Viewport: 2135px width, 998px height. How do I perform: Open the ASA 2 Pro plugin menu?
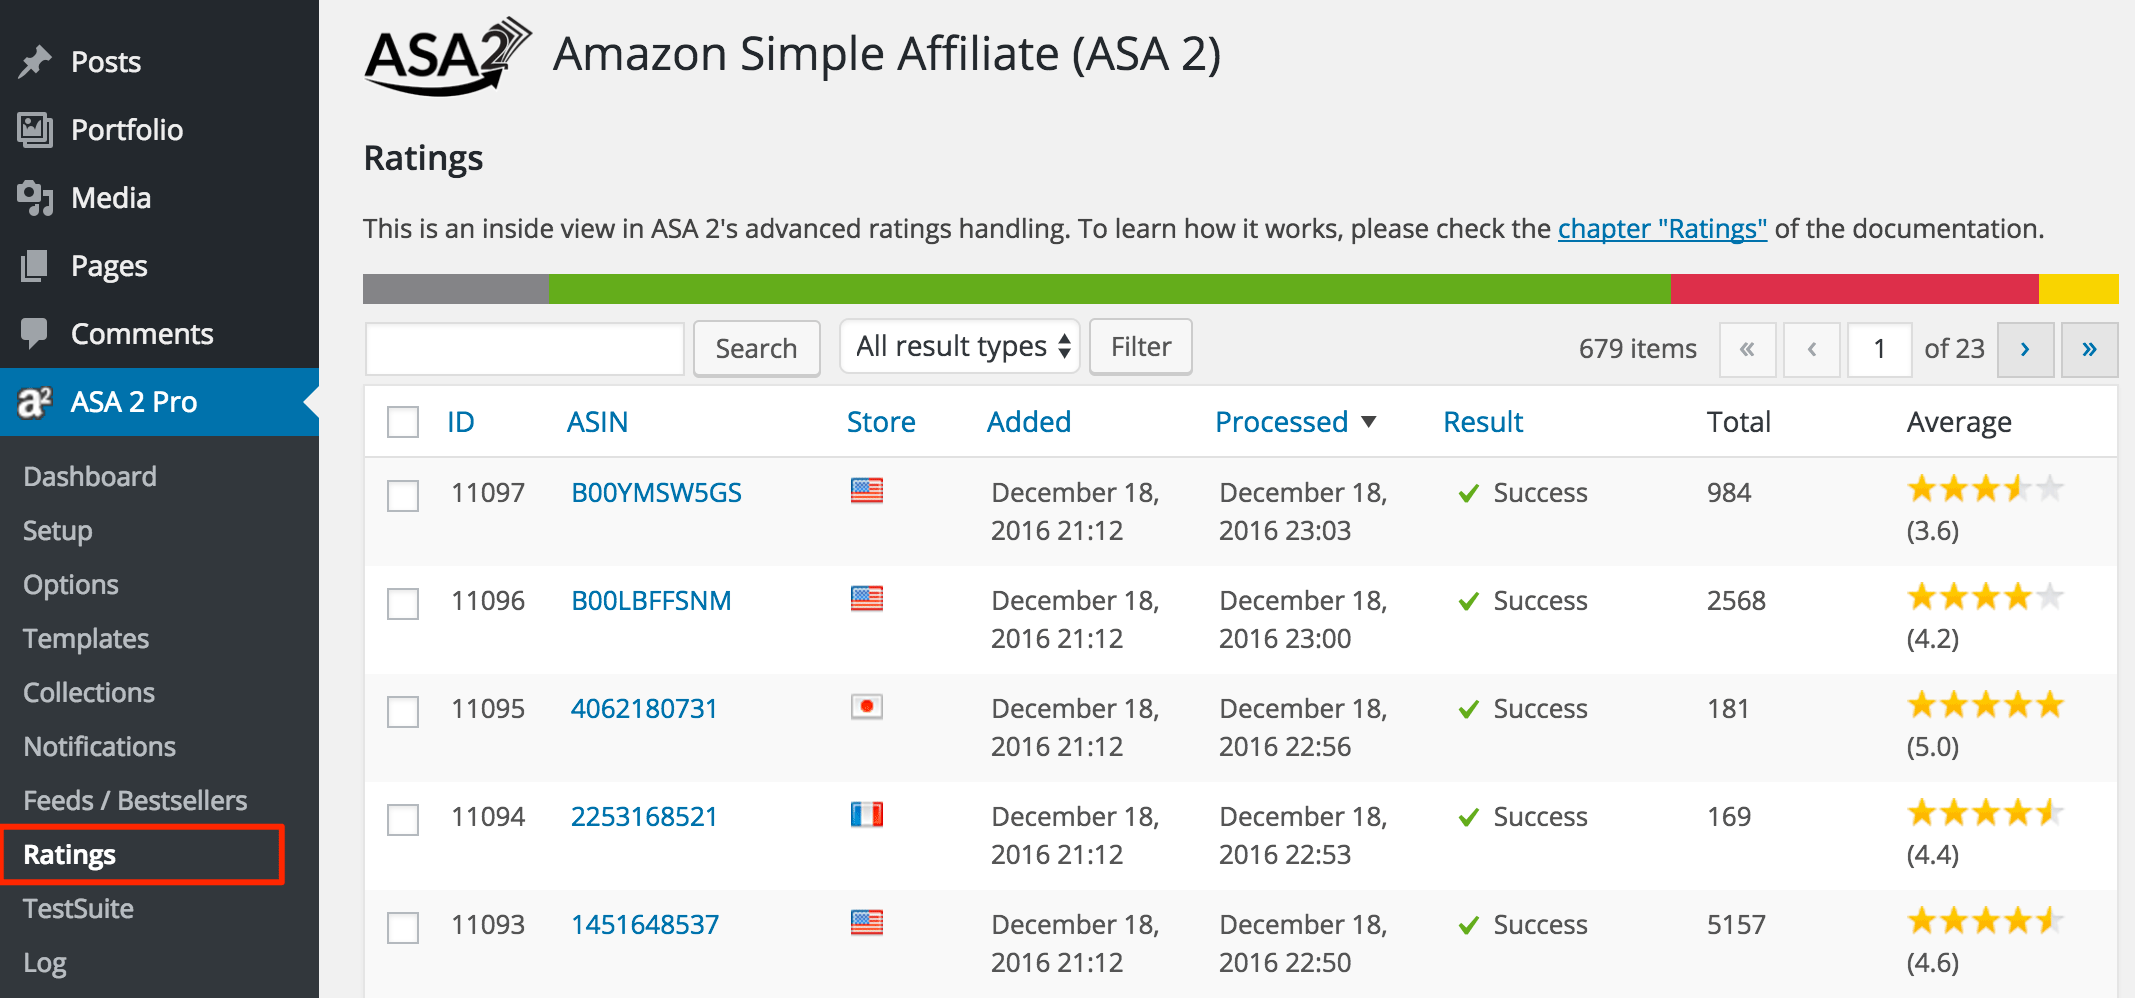(133, 401)
